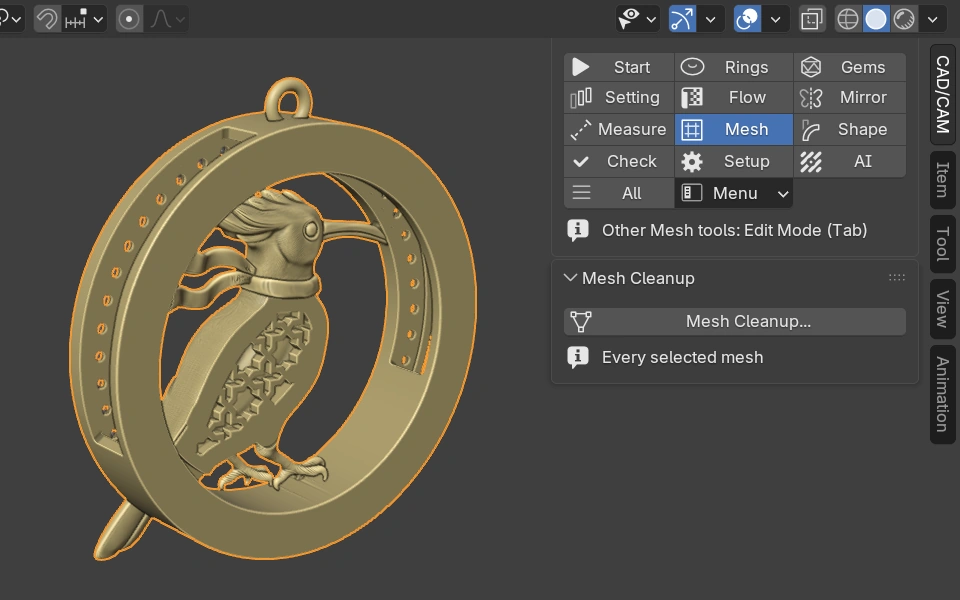
Task: Open the Menu dropdown
Action: [x=733, y=193]
